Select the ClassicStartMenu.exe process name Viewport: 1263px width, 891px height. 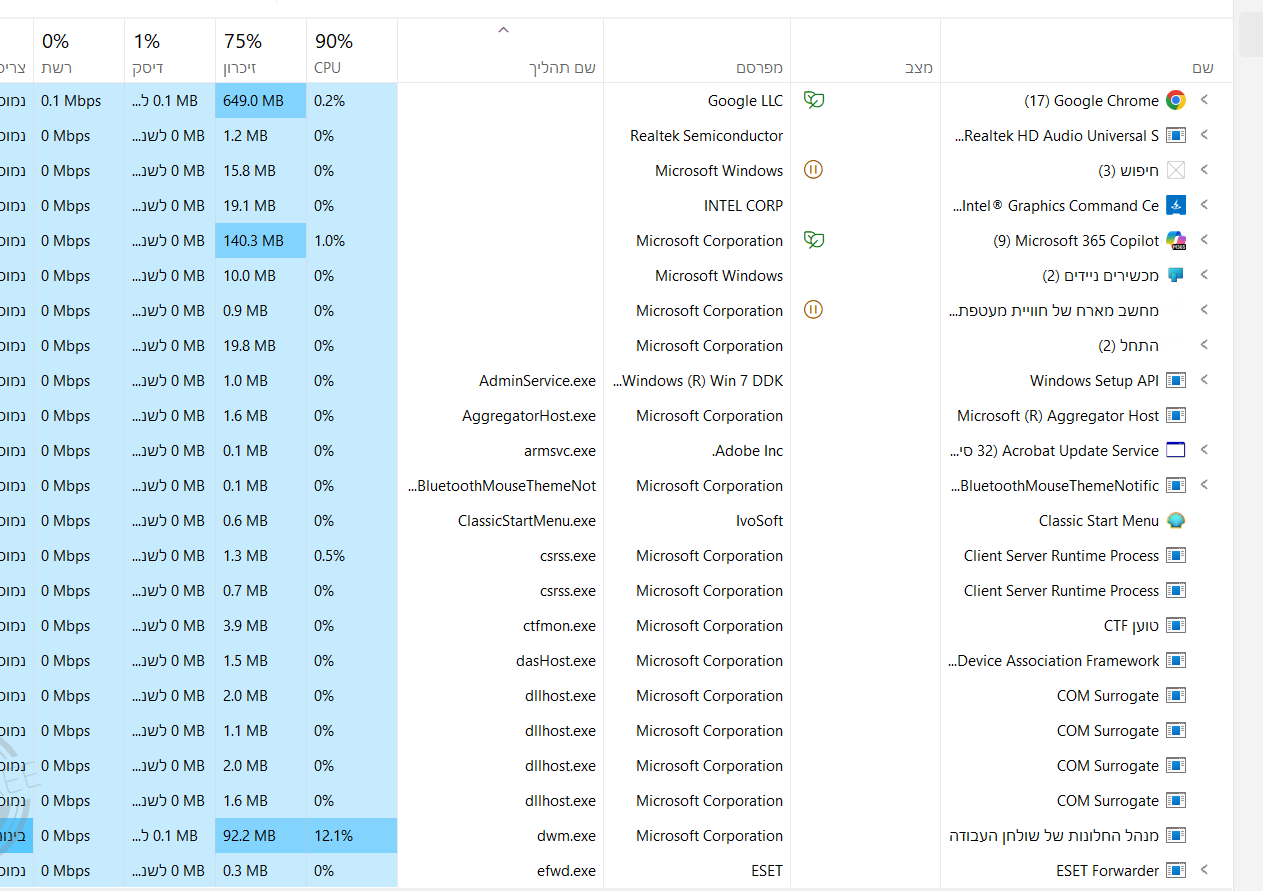[527, 520]
